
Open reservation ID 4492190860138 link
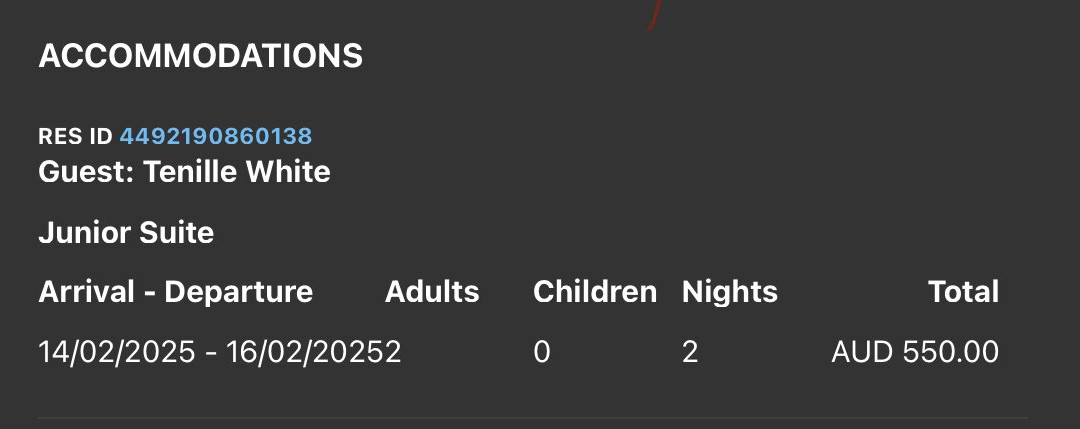click(216, 136)
